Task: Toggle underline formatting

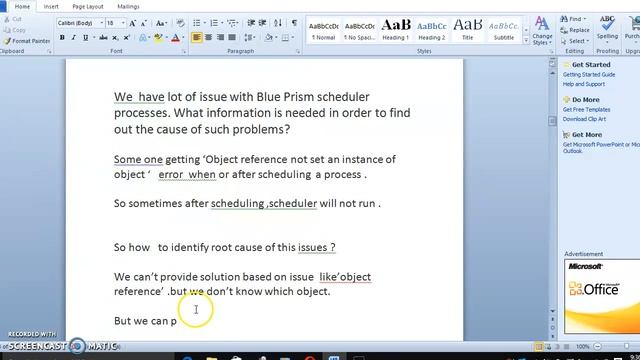Action: click(x=85, y=38)
